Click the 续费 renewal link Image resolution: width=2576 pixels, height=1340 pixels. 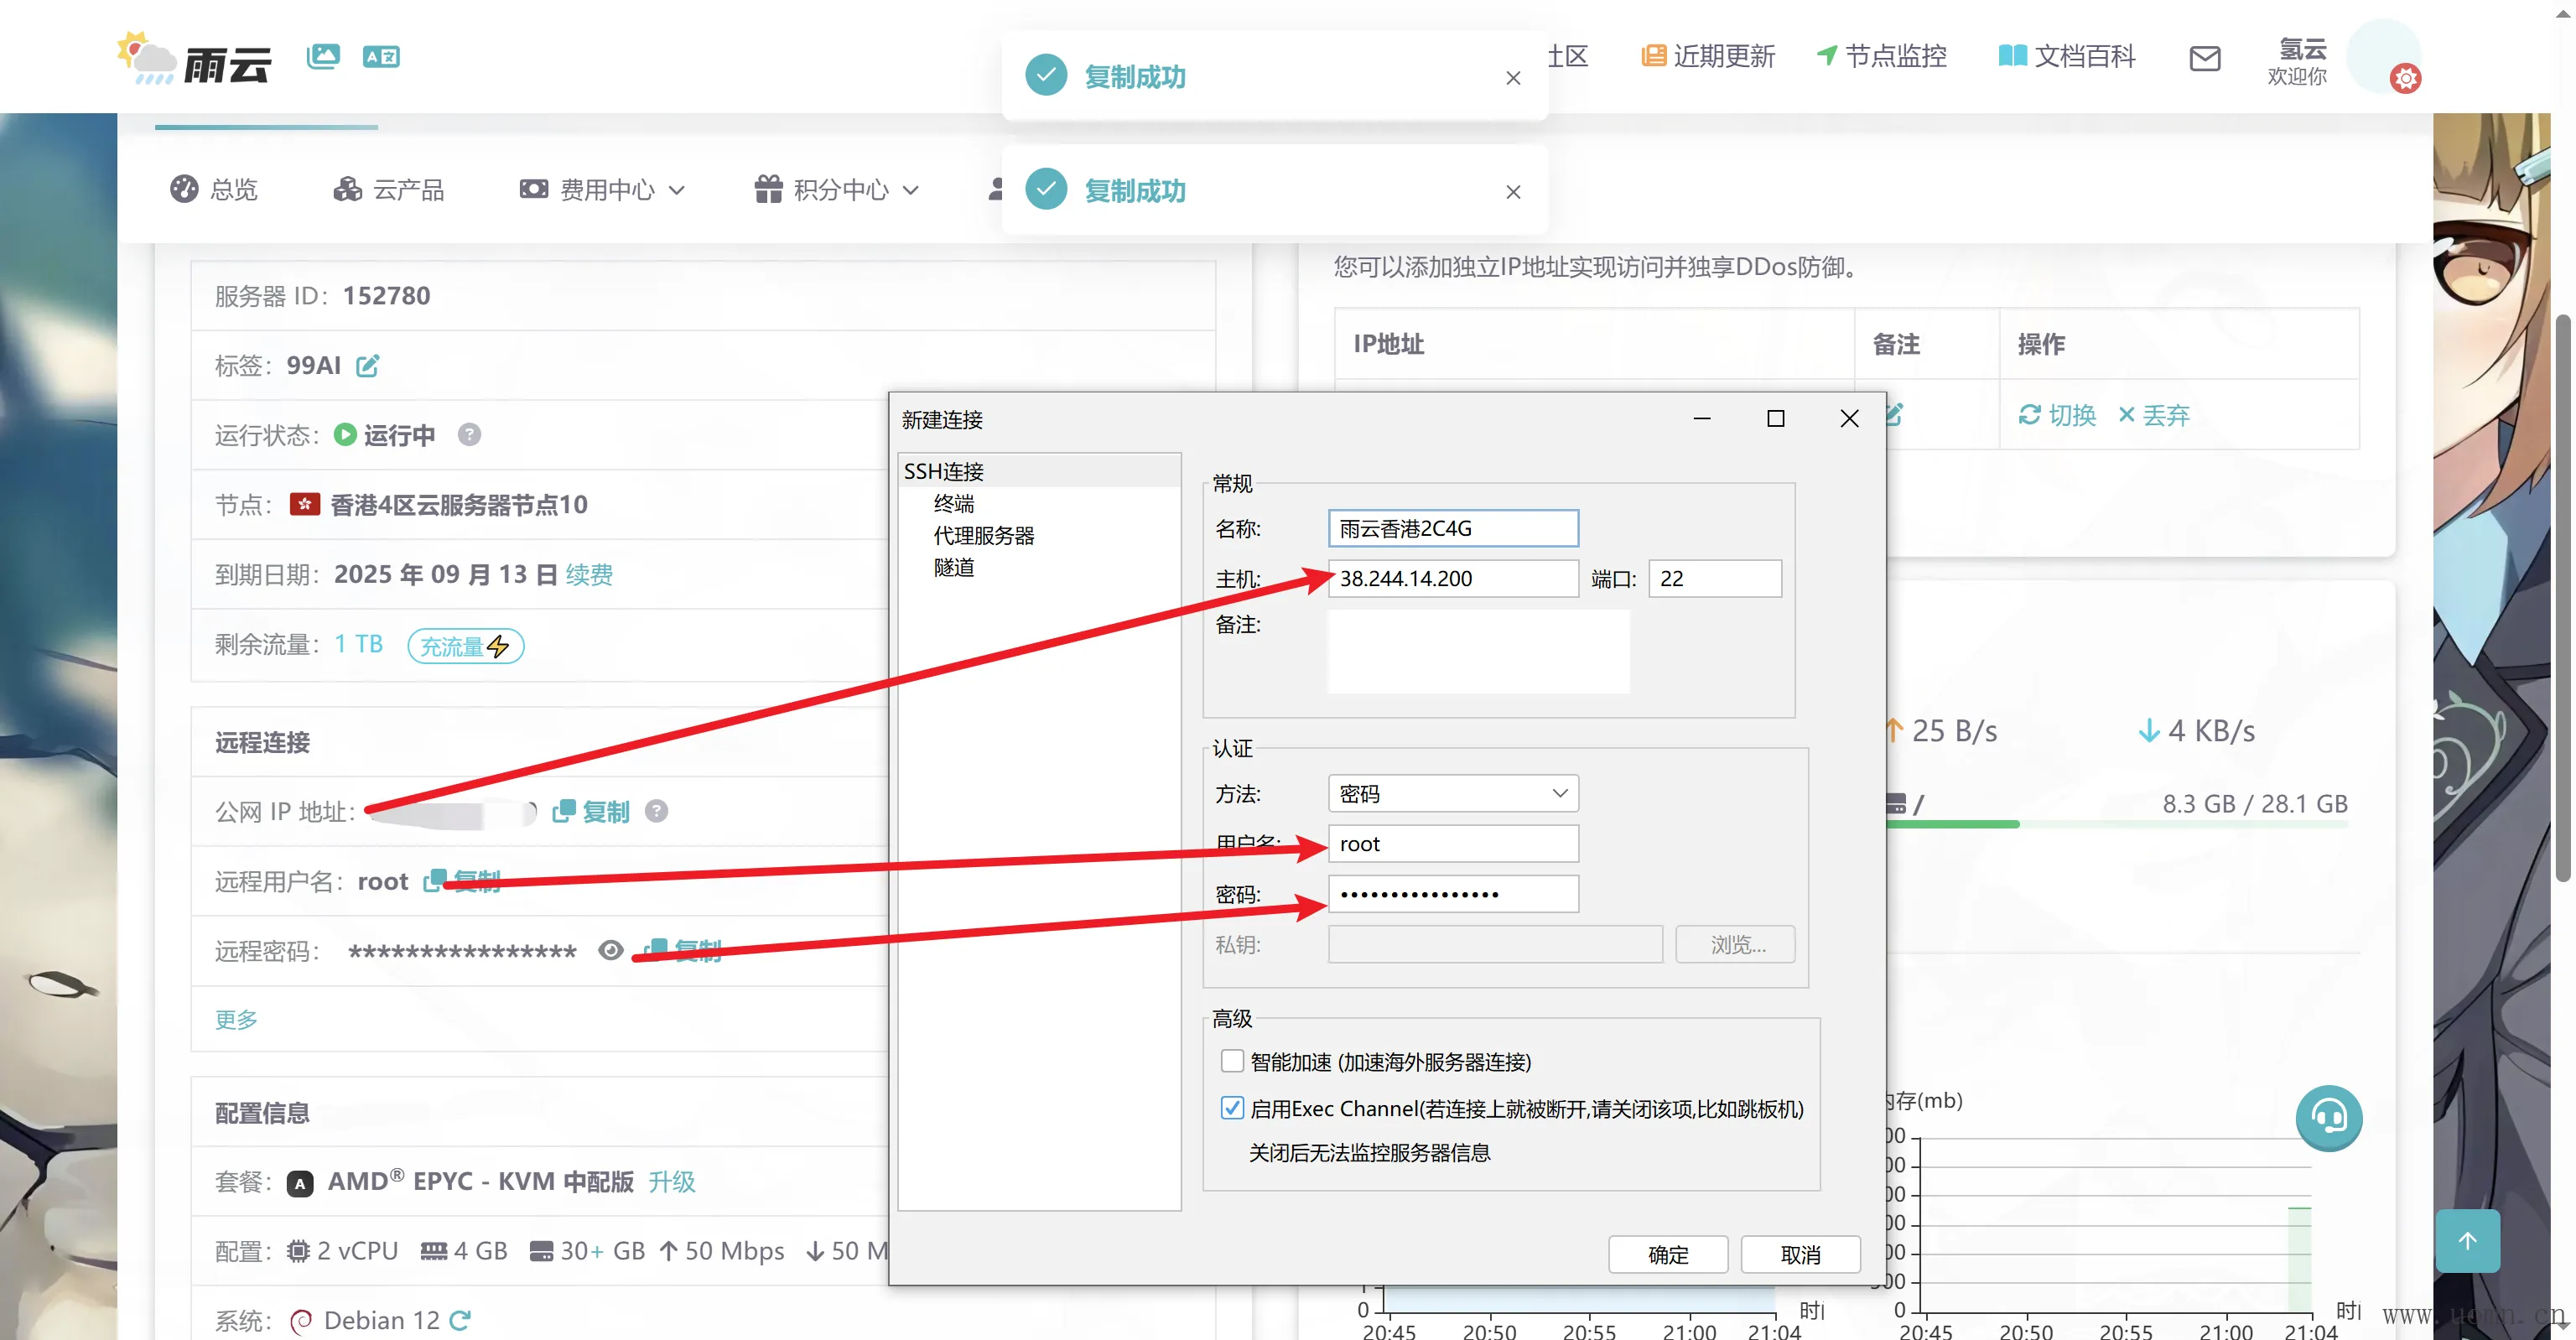[589, 575]
